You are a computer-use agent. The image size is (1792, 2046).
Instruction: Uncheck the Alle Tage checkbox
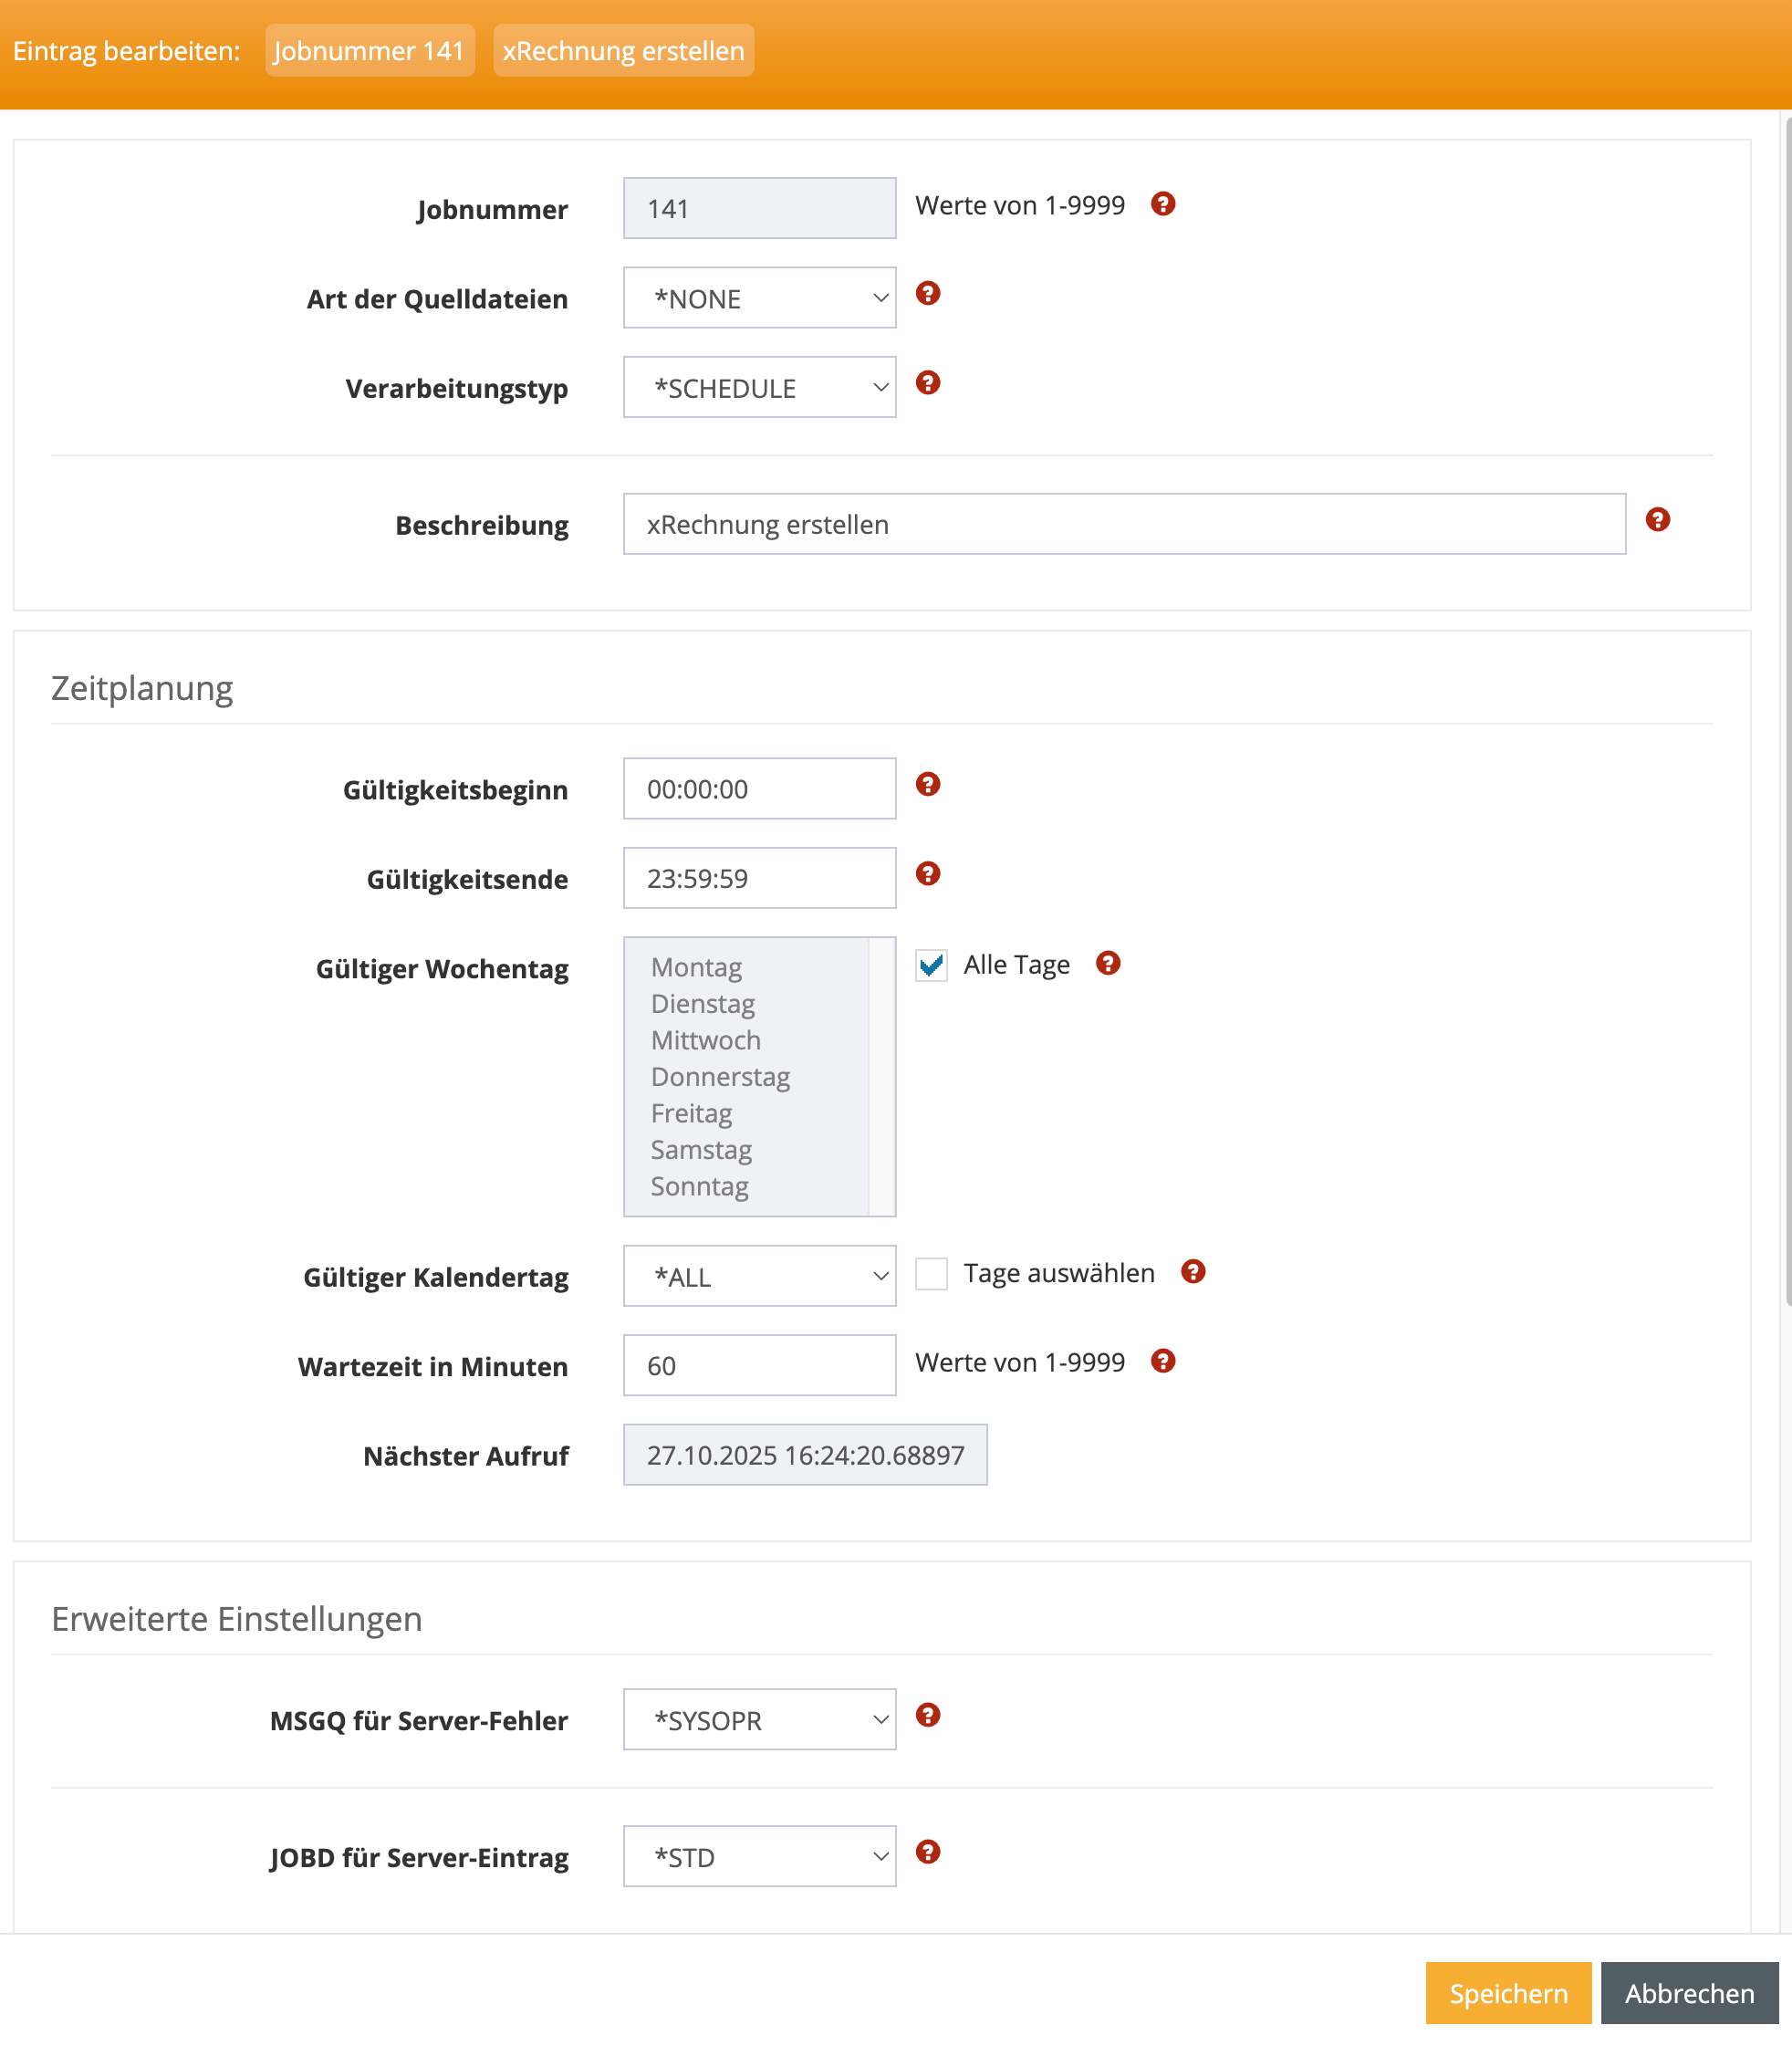[931, 965]
